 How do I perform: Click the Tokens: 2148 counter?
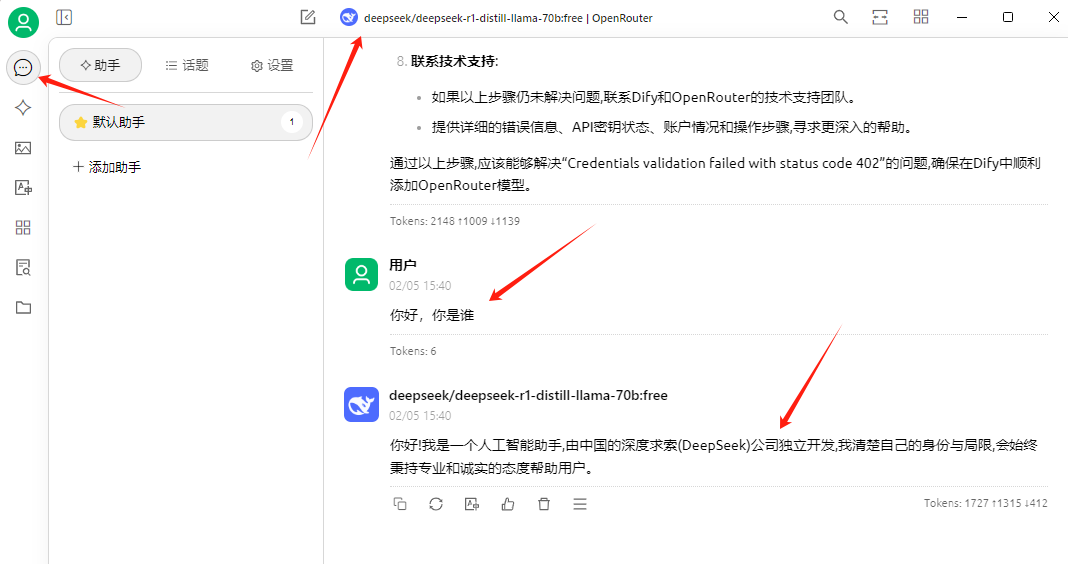coord(454,221)
